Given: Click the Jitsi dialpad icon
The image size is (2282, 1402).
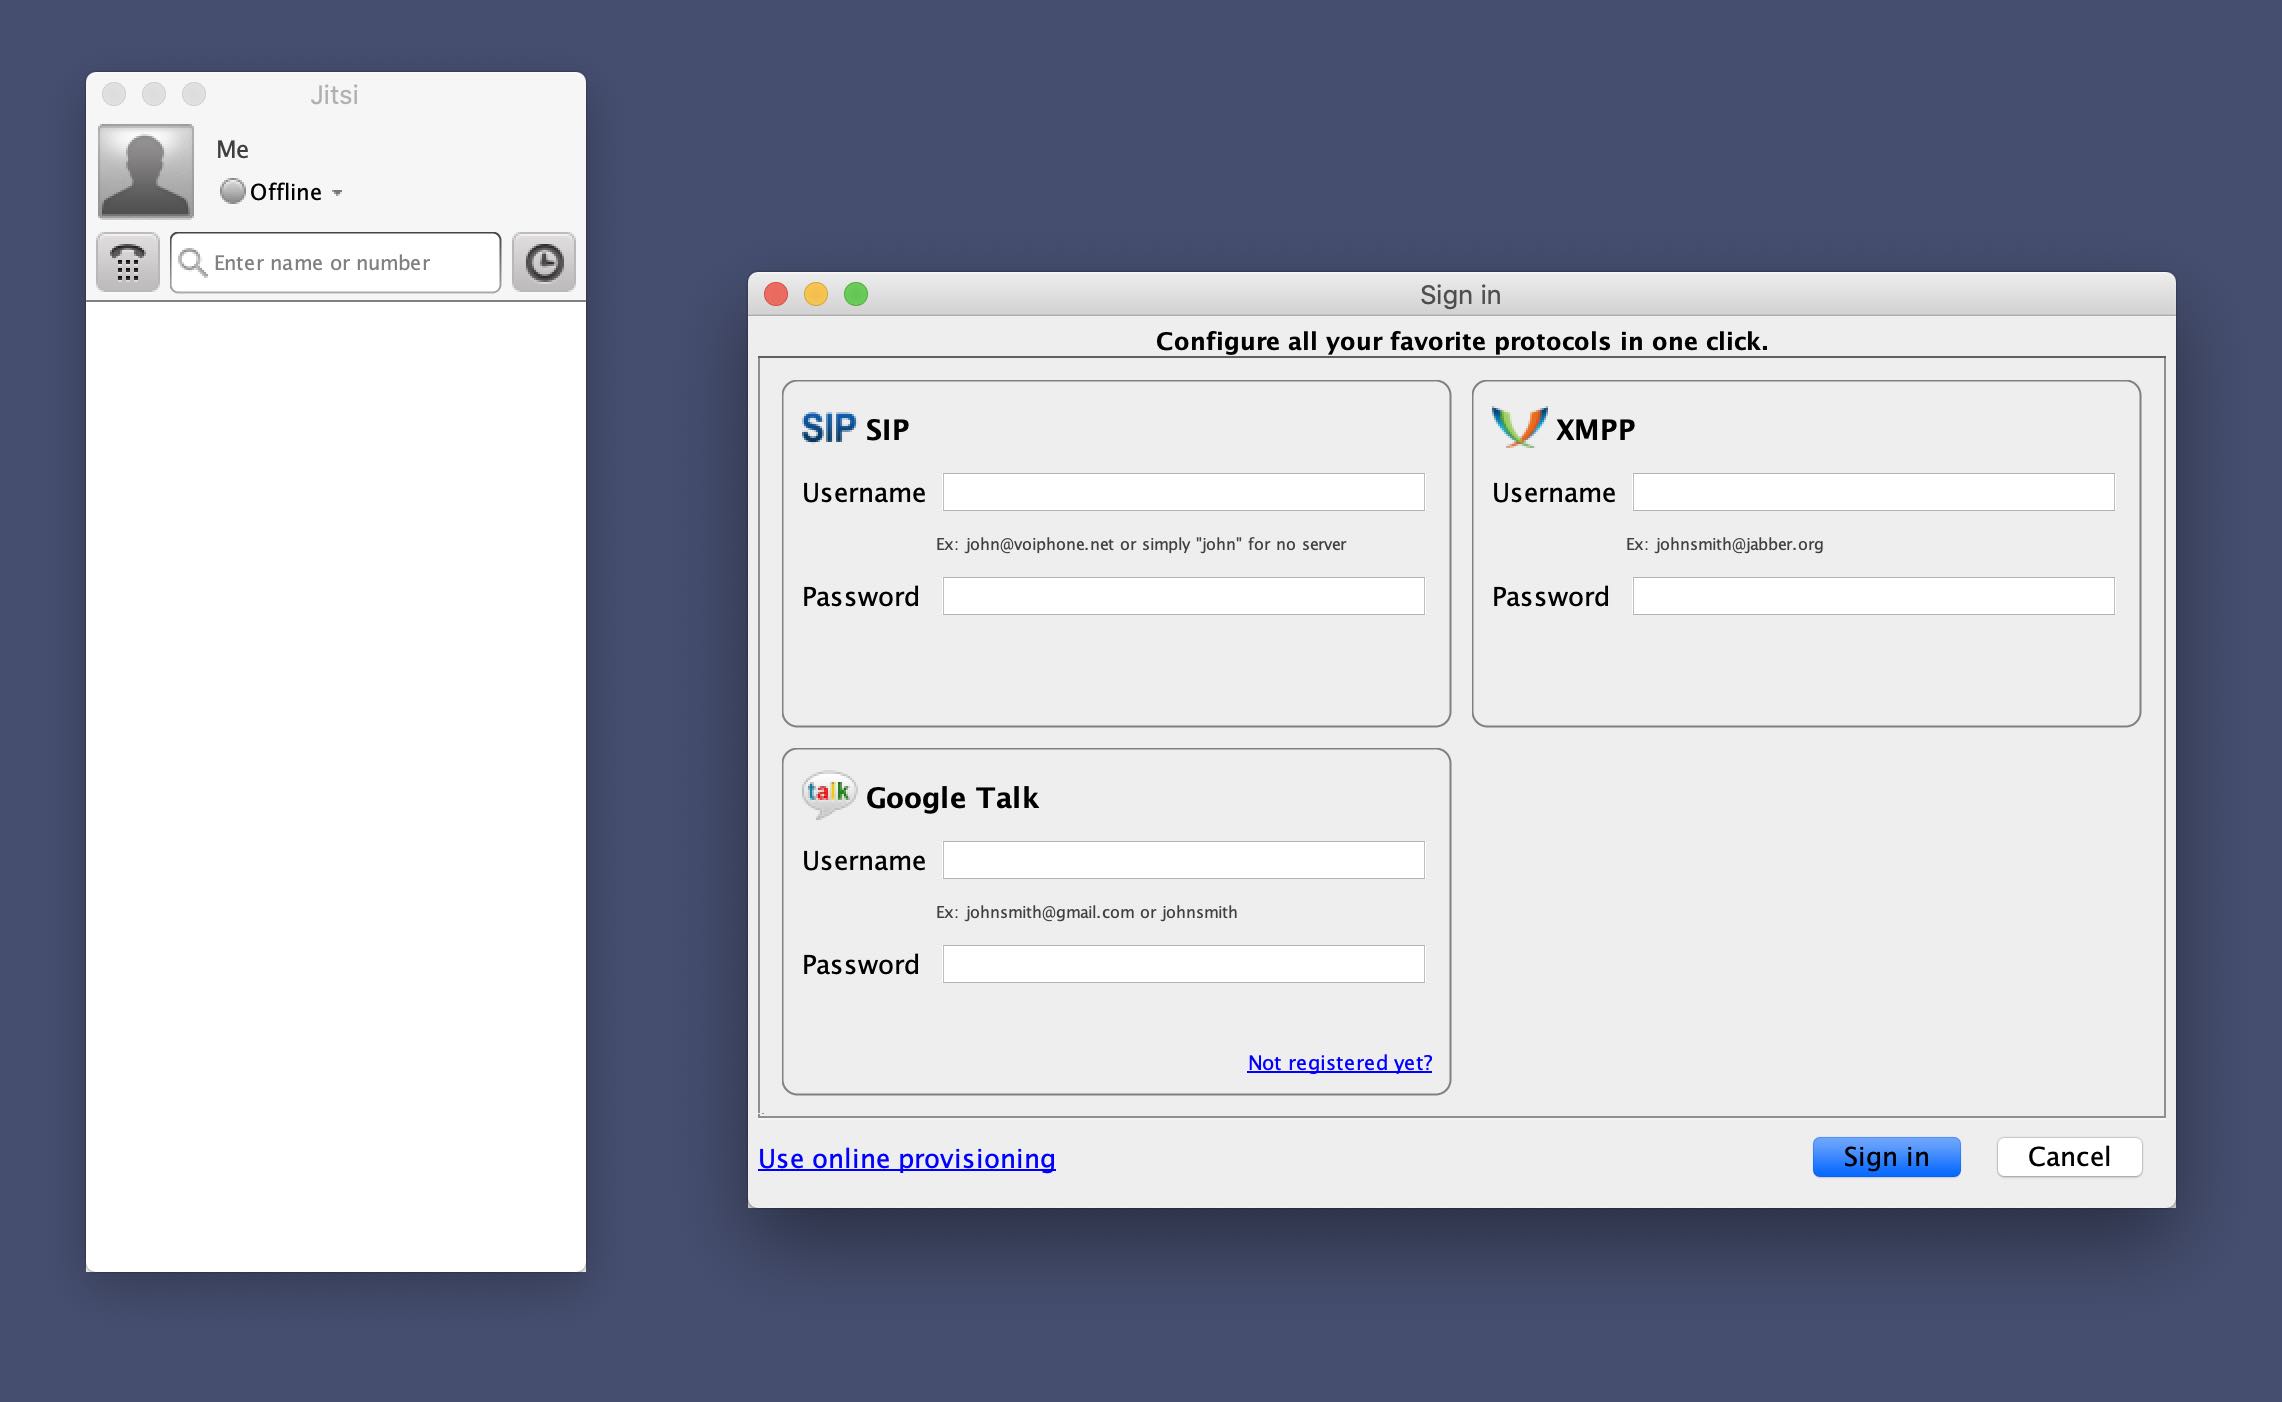Looking at the screenshot, I should (127, 261).
